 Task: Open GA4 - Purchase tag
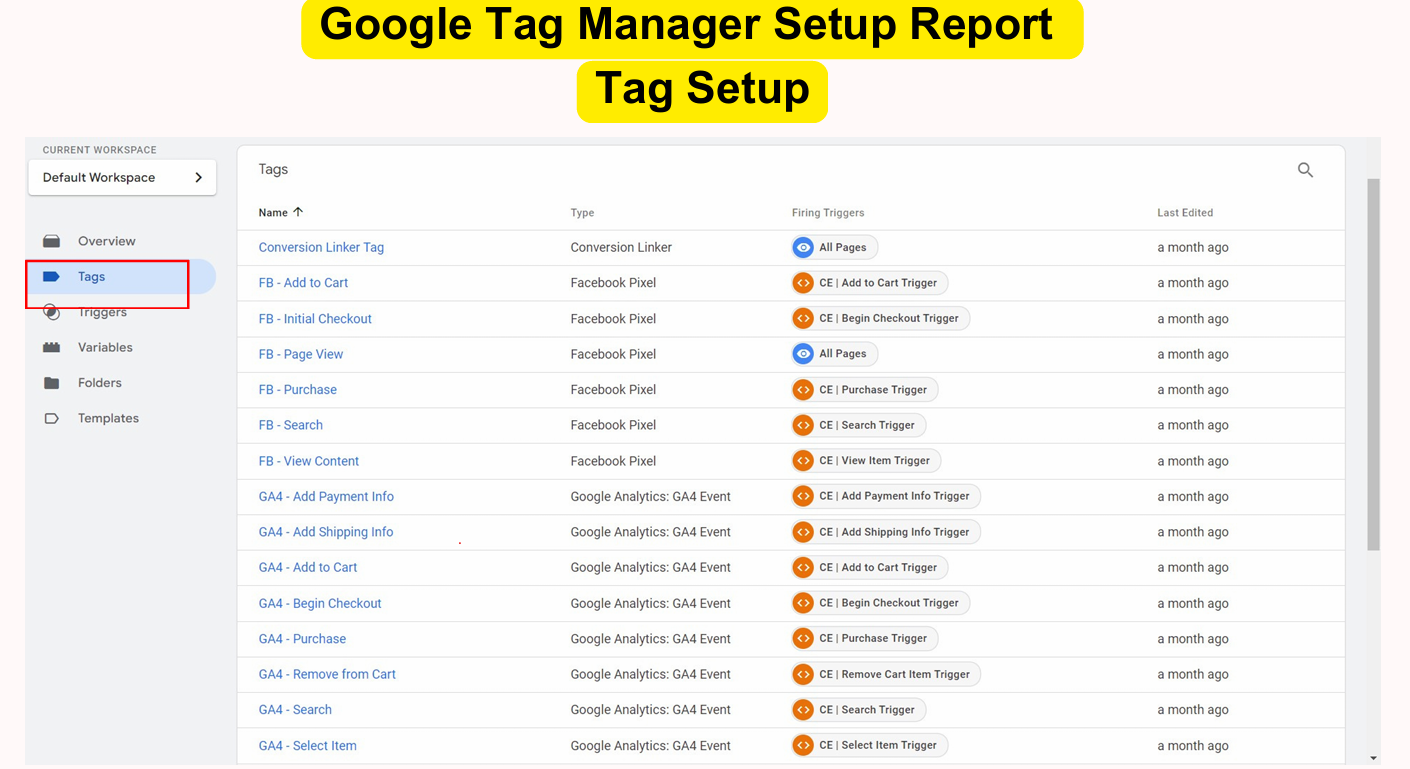(302, 639)
